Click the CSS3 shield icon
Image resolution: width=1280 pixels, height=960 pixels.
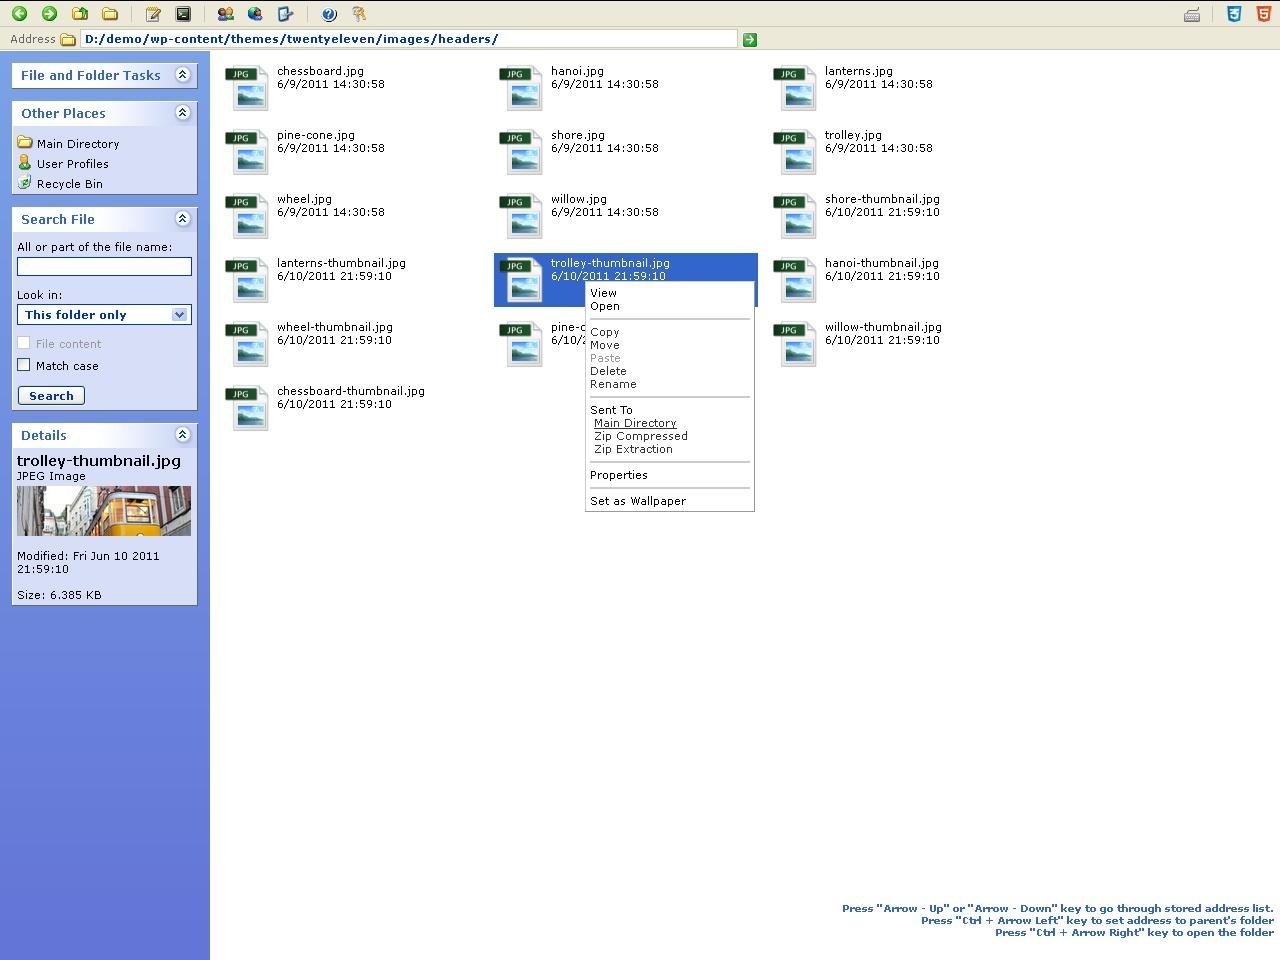pos(1233,14)
